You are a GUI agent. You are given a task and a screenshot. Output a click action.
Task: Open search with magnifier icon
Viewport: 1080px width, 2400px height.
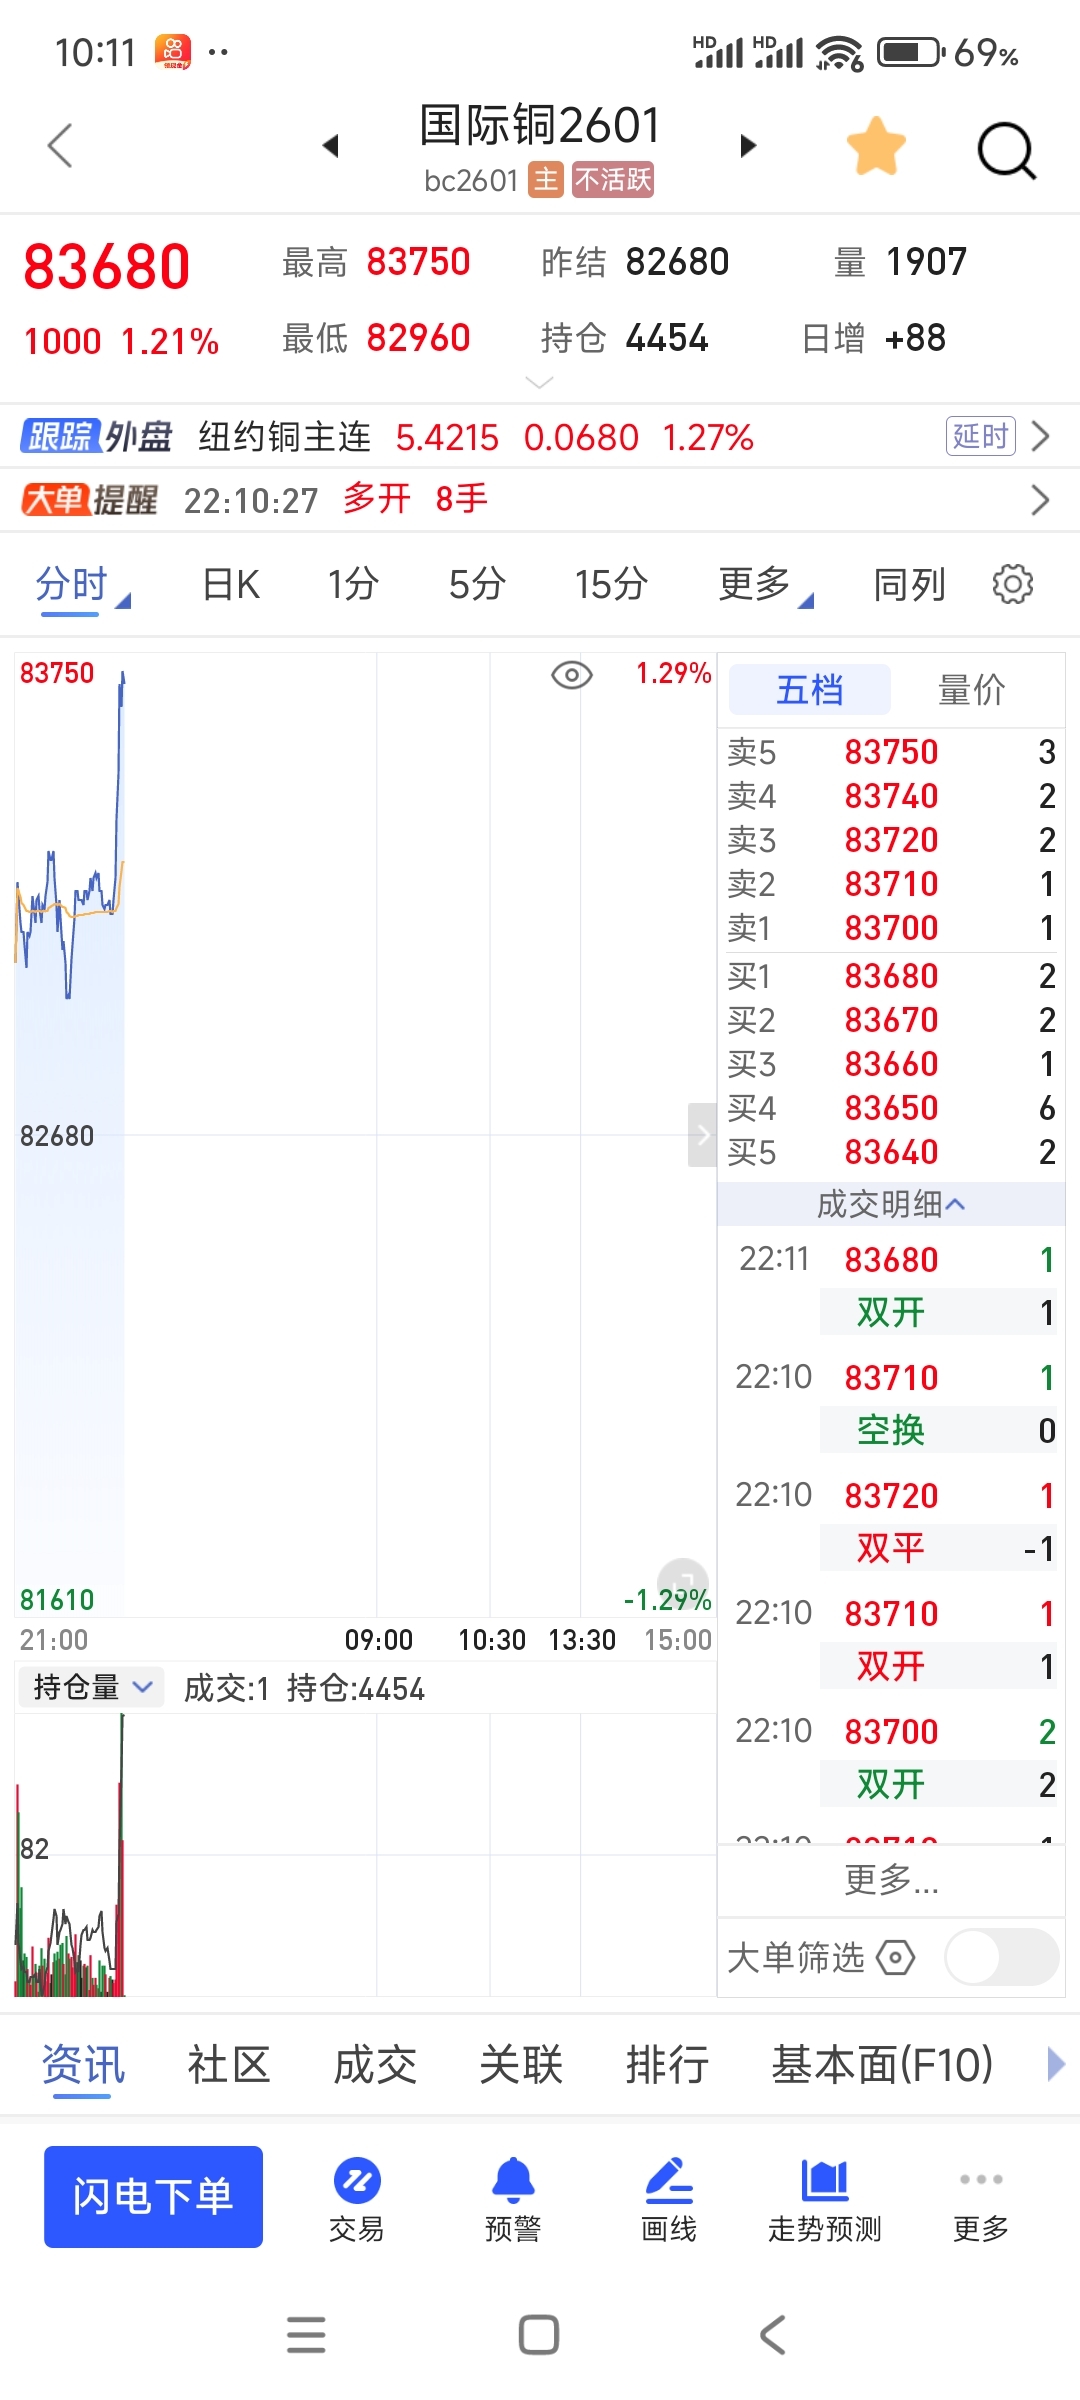(1005, 151)
